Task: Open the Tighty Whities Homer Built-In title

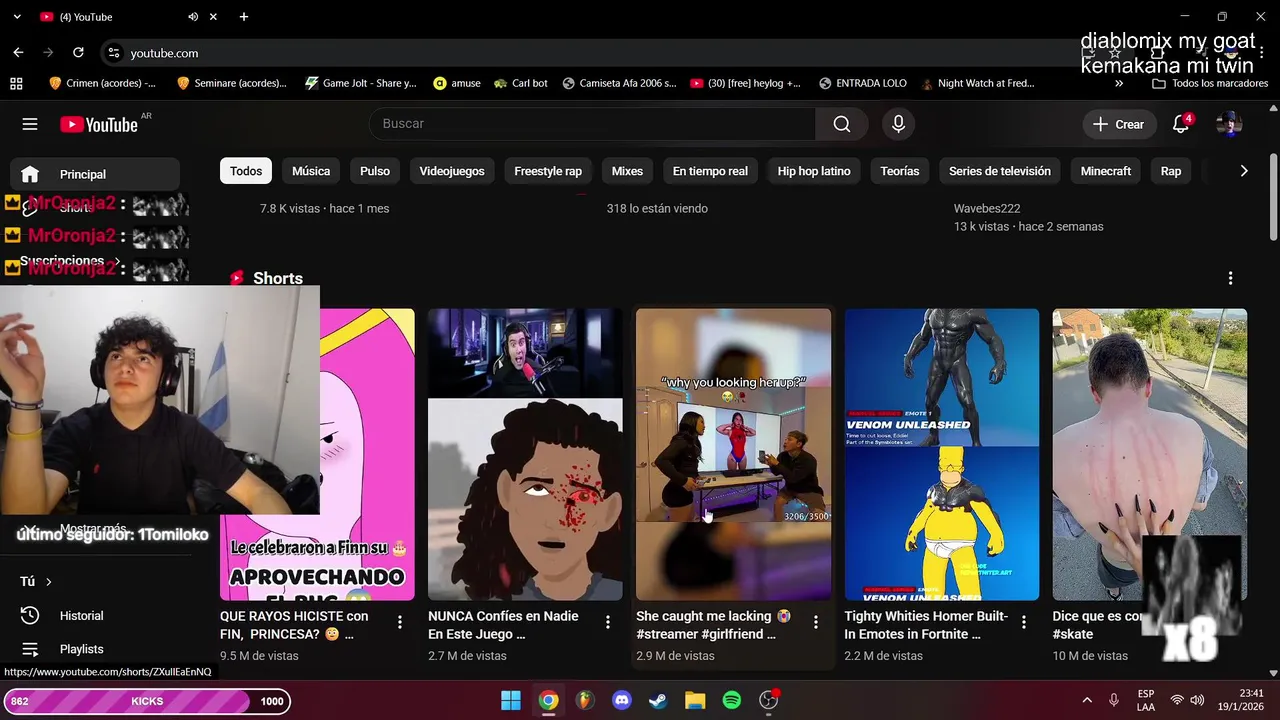Action: [x=926, y=625]
